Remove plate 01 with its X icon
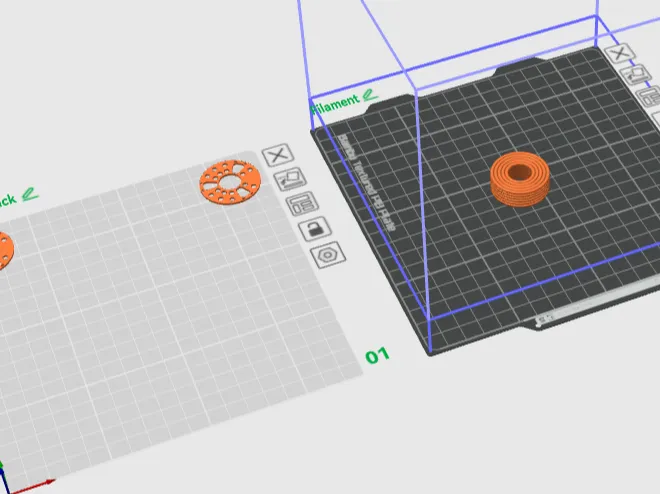Screen dimensions: 660x495 278,155
